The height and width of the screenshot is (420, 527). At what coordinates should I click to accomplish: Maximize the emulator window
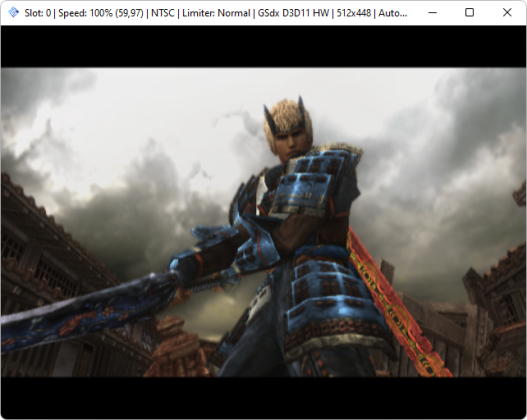[x=470, y=12]
